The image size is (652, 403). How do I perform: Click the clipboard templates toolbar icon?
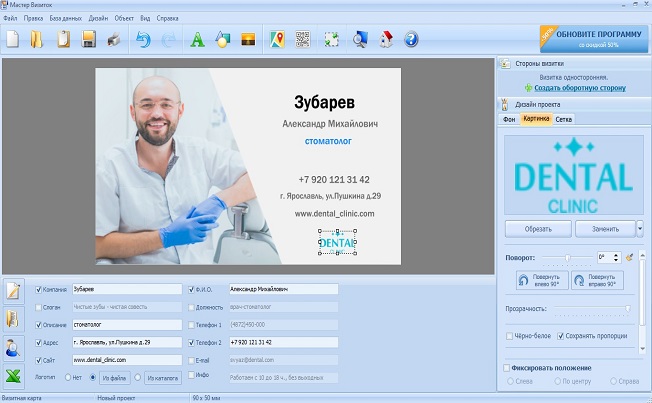pyautogui.click(x=63, y=39)
